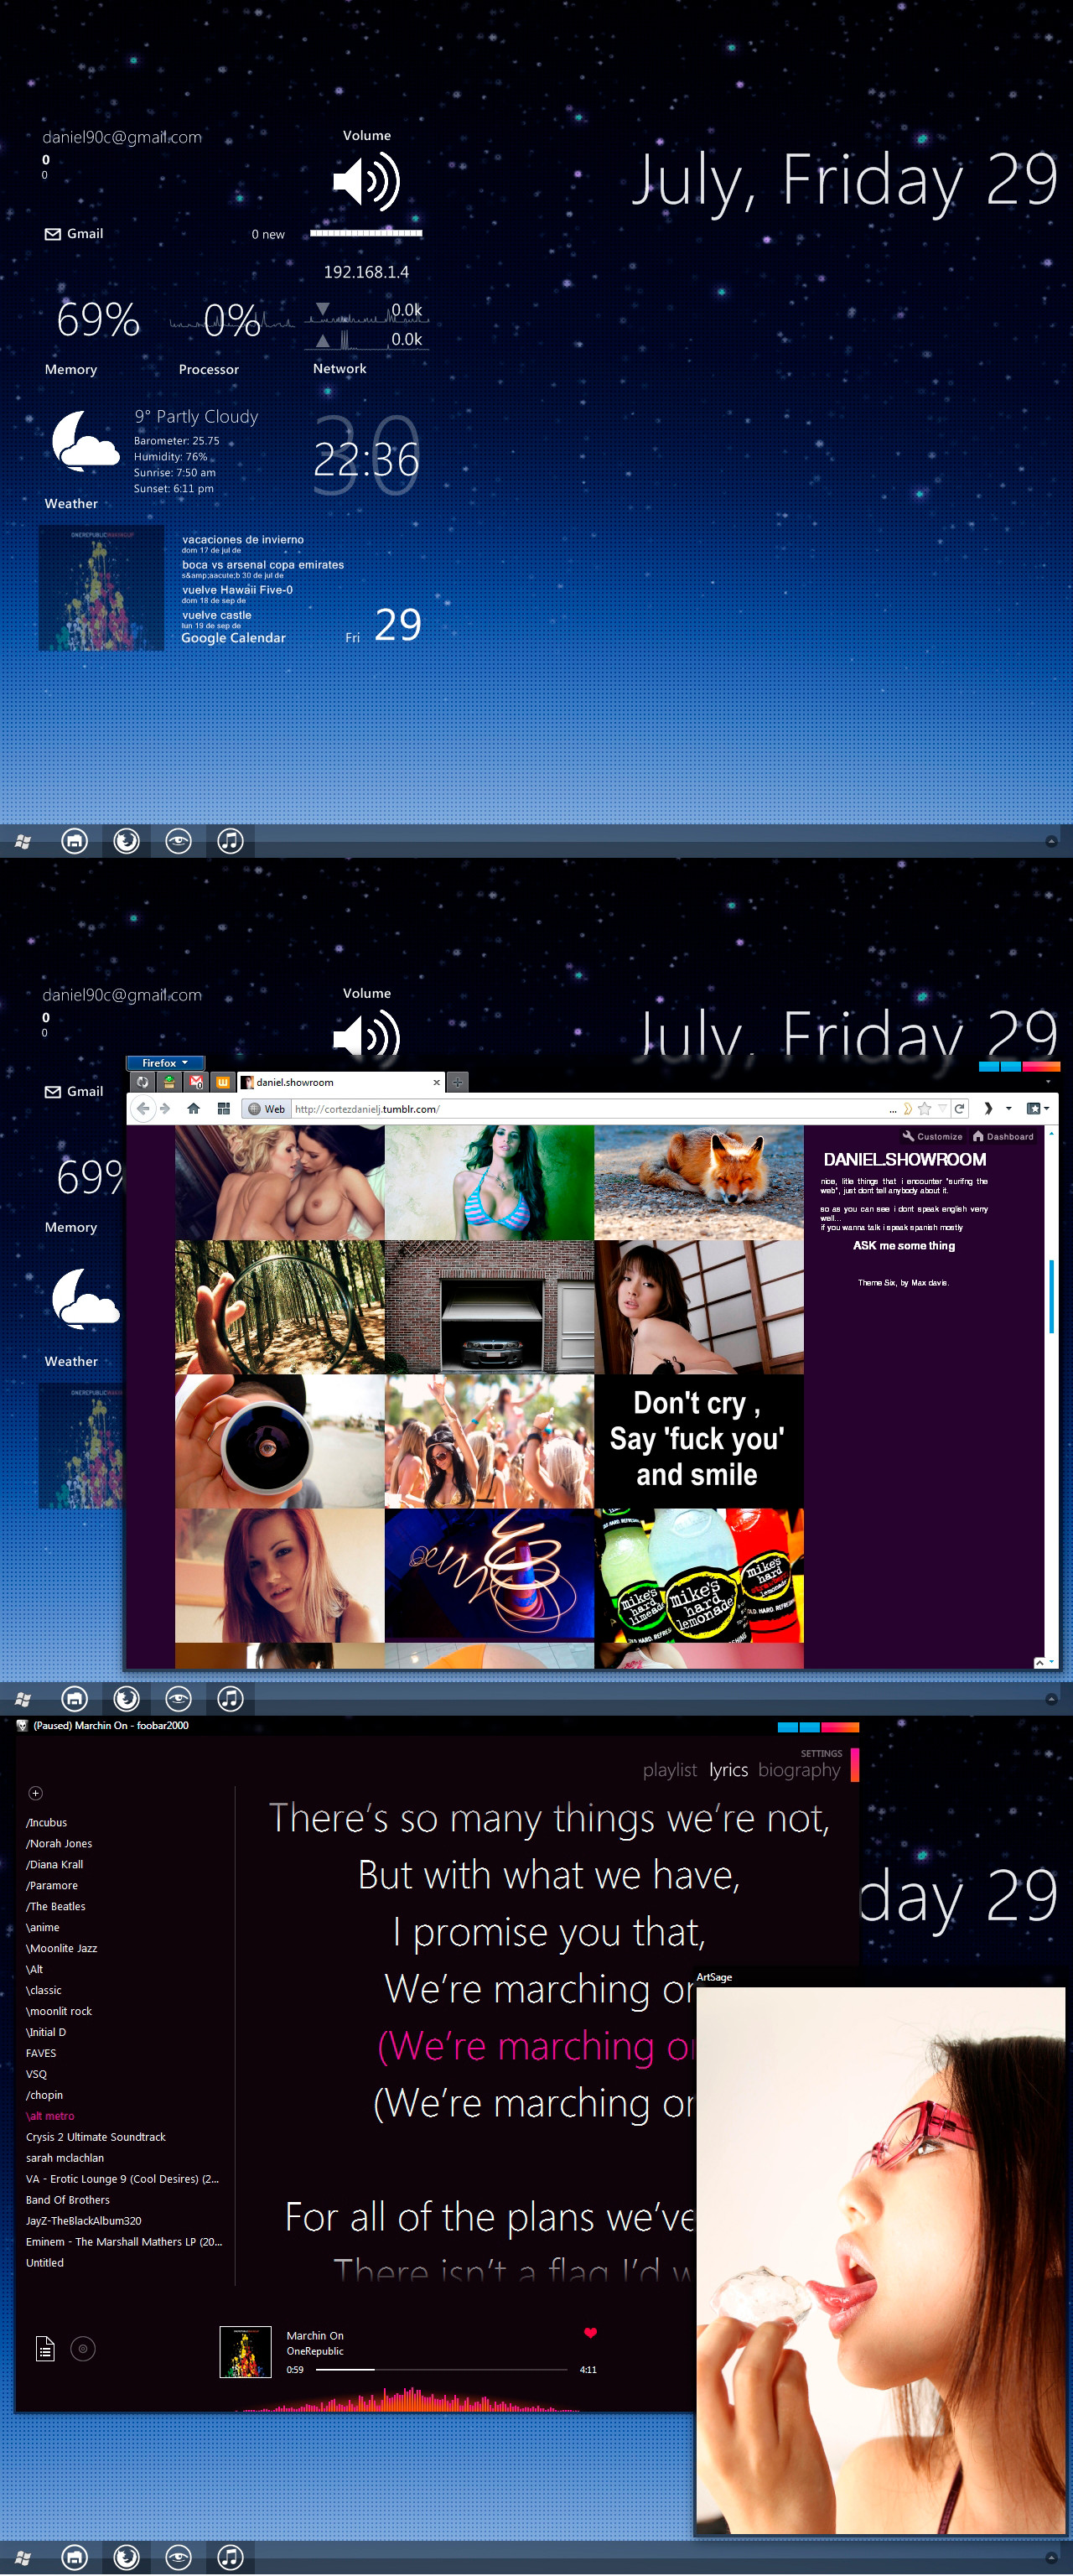Open Gmail envelope on top desktop
The height and width of the screenshot is (2576, 1073).
(53, 234)
